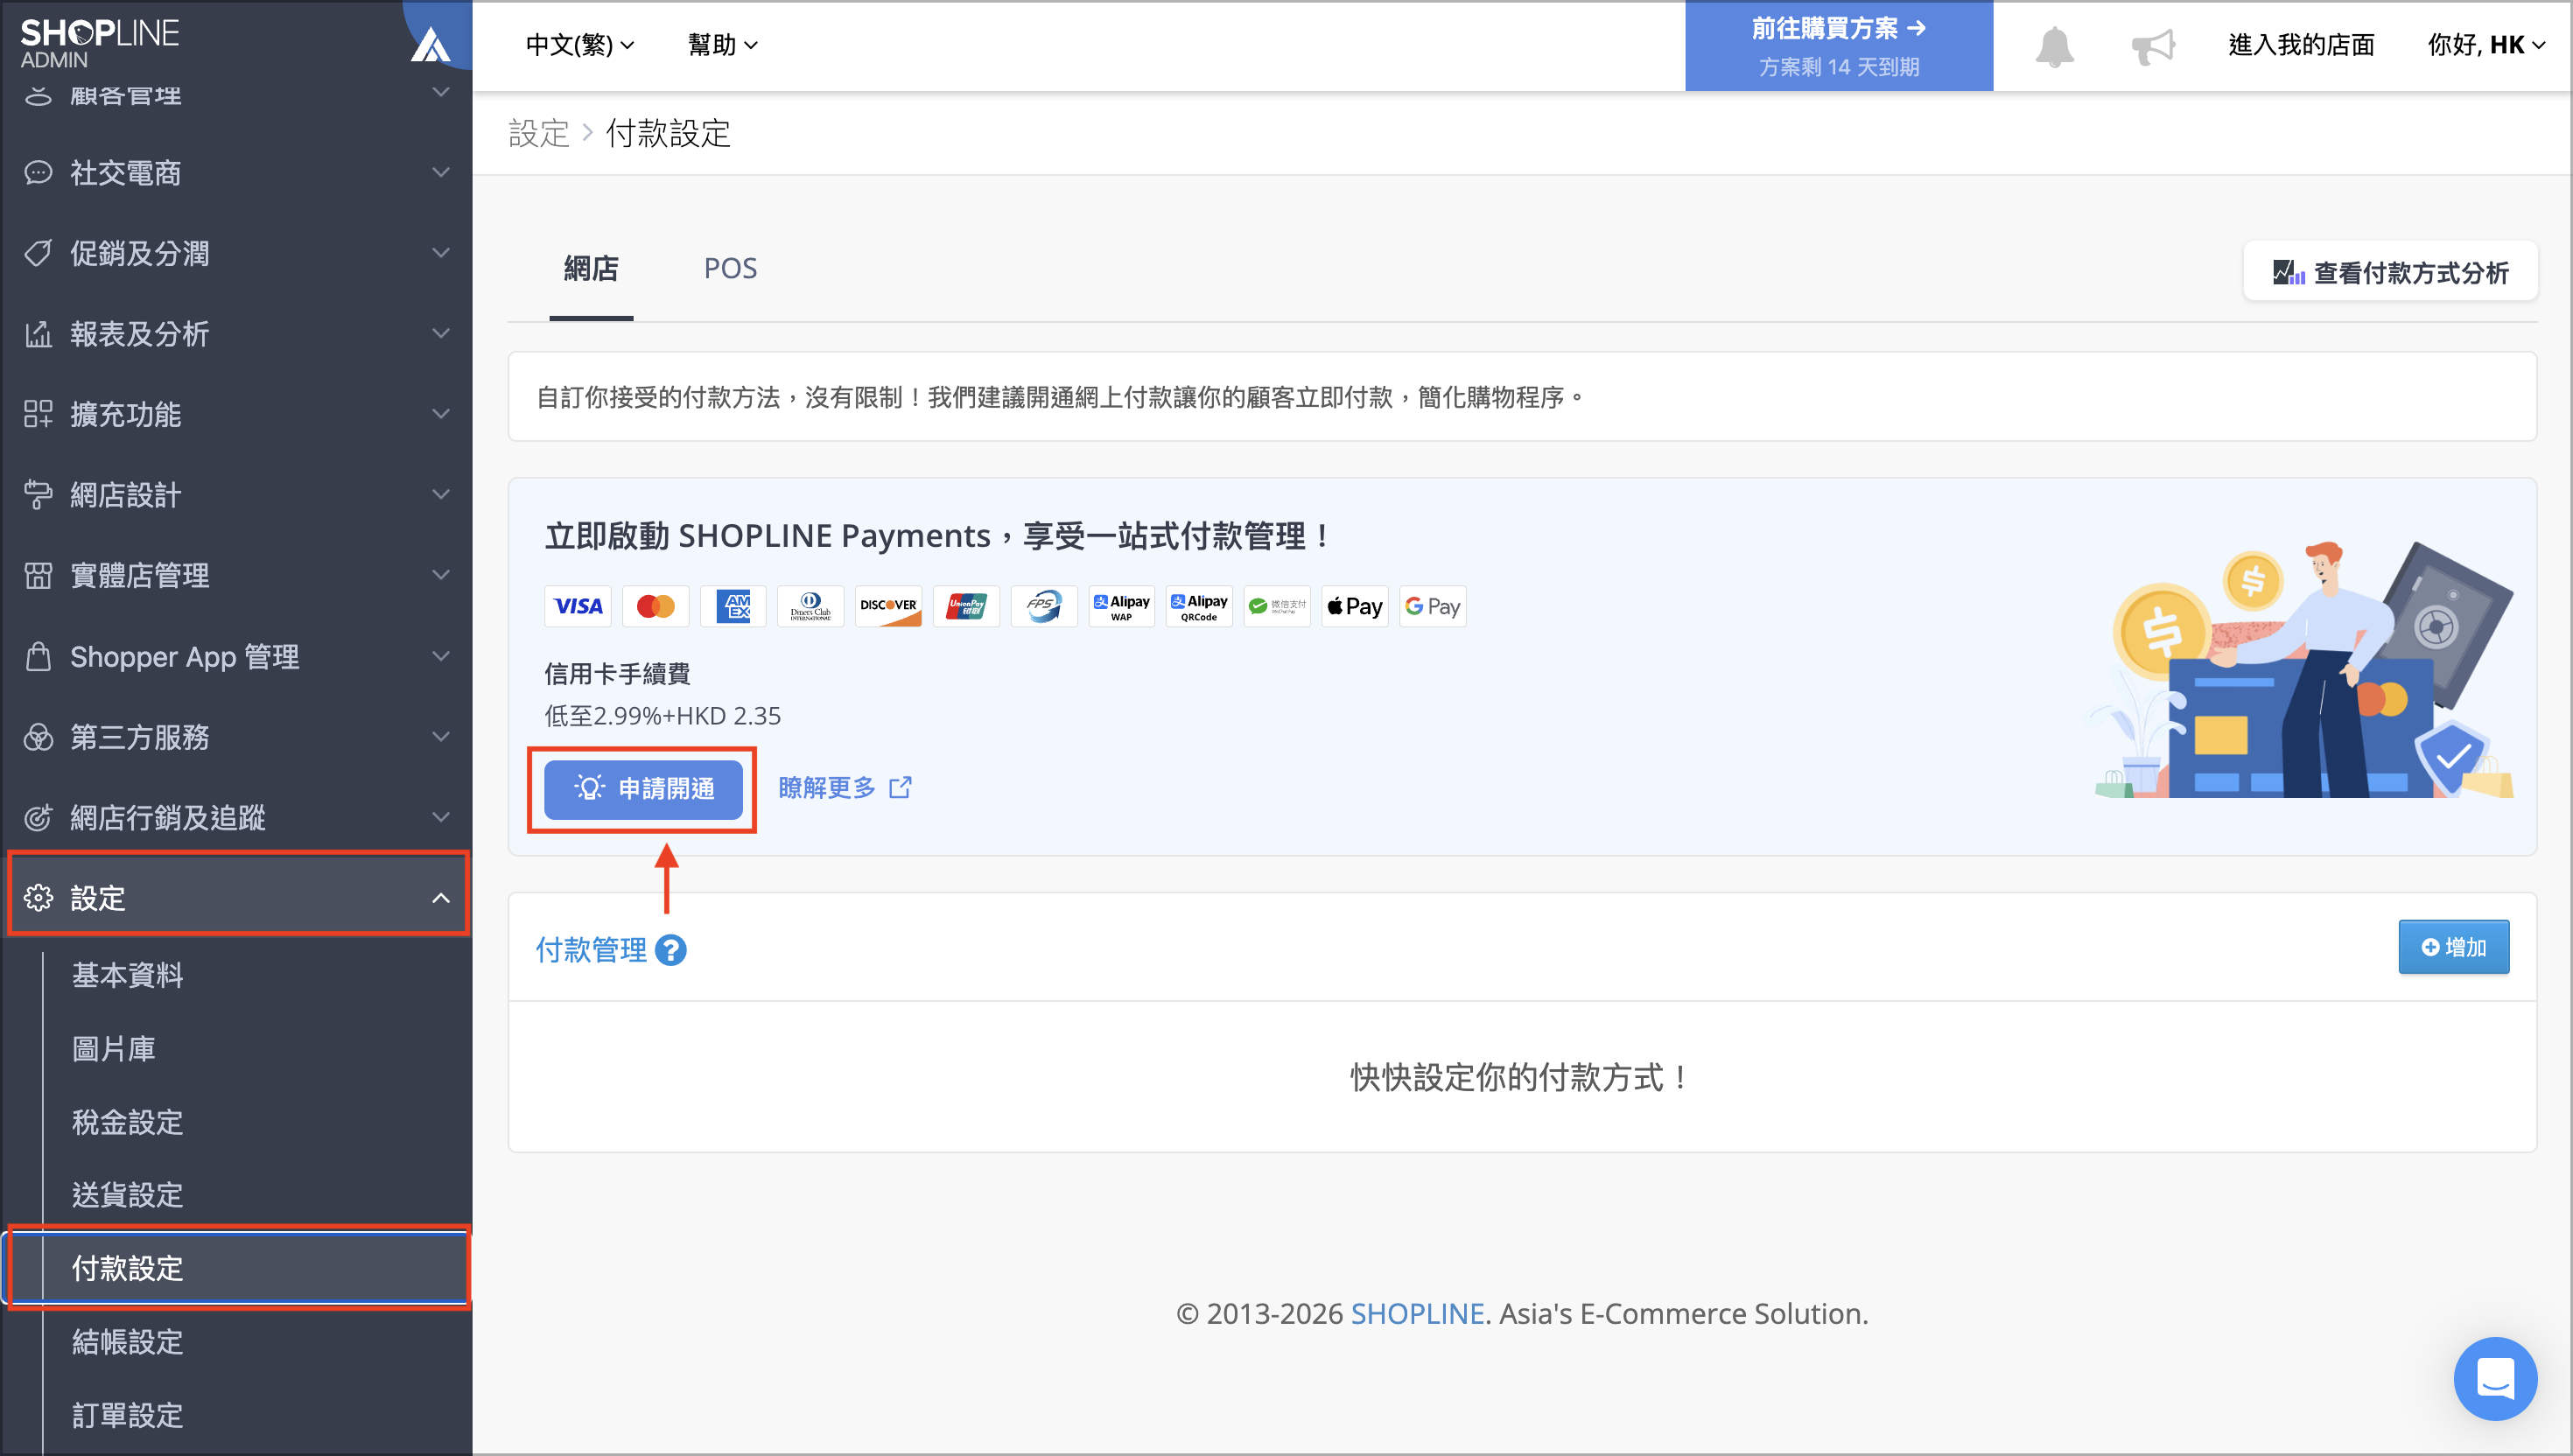
Task: Expand the Shopper App 管理 chevron
Action: coord(440,657)
